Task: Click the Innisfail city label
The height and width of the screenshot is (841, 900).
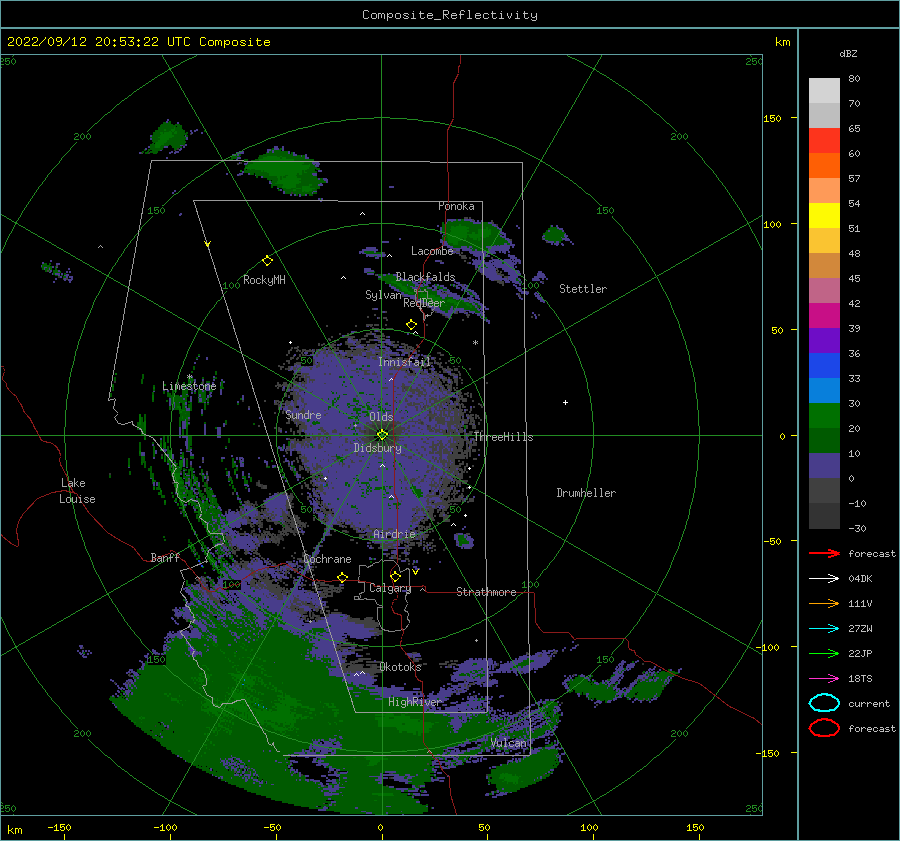Action: pos(404,362)
